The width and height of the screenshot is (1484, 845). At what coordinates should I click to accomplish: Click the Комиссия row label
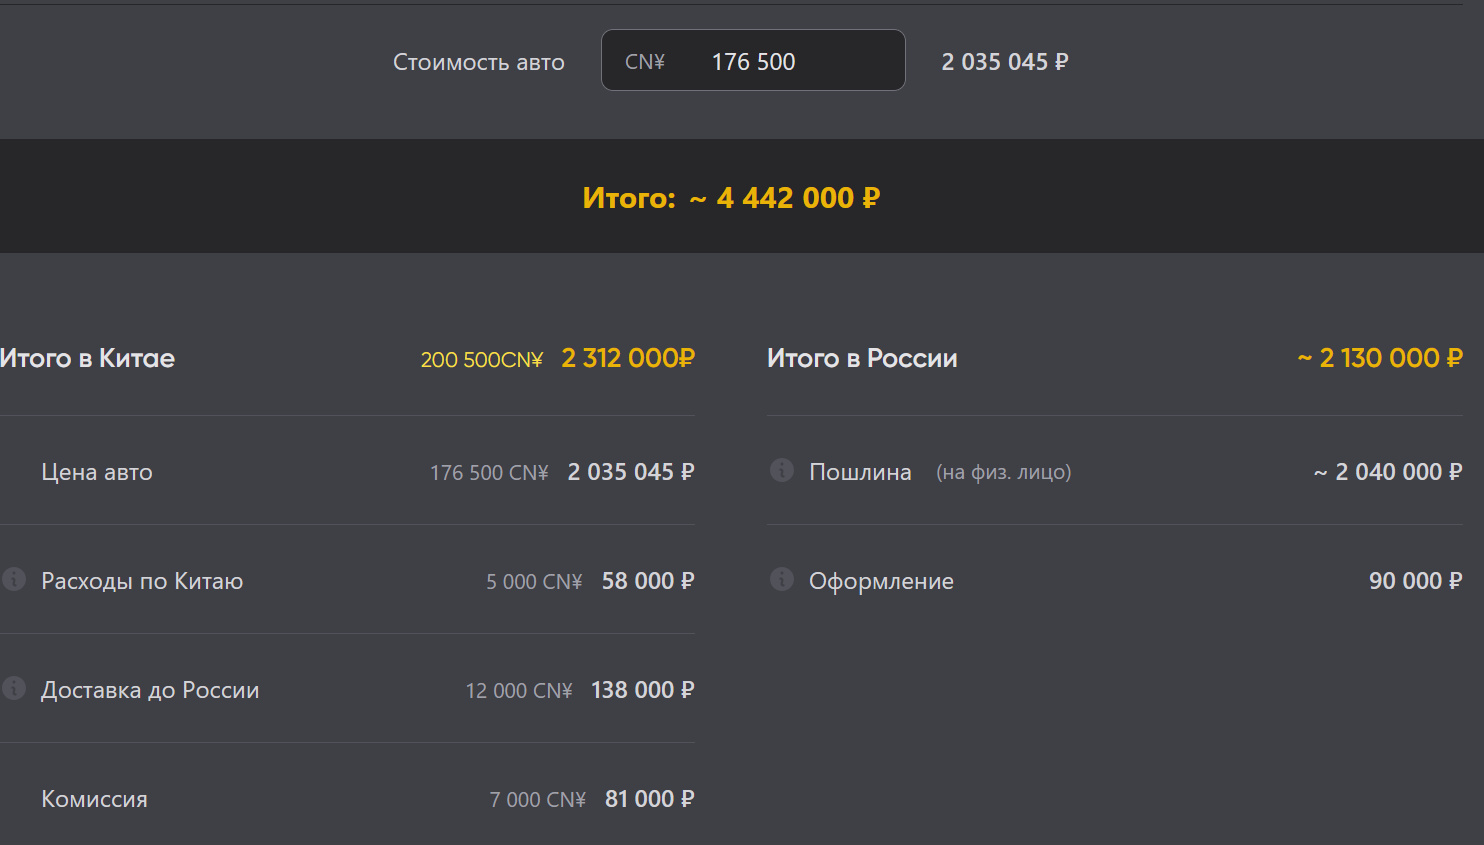coord(94,799)
